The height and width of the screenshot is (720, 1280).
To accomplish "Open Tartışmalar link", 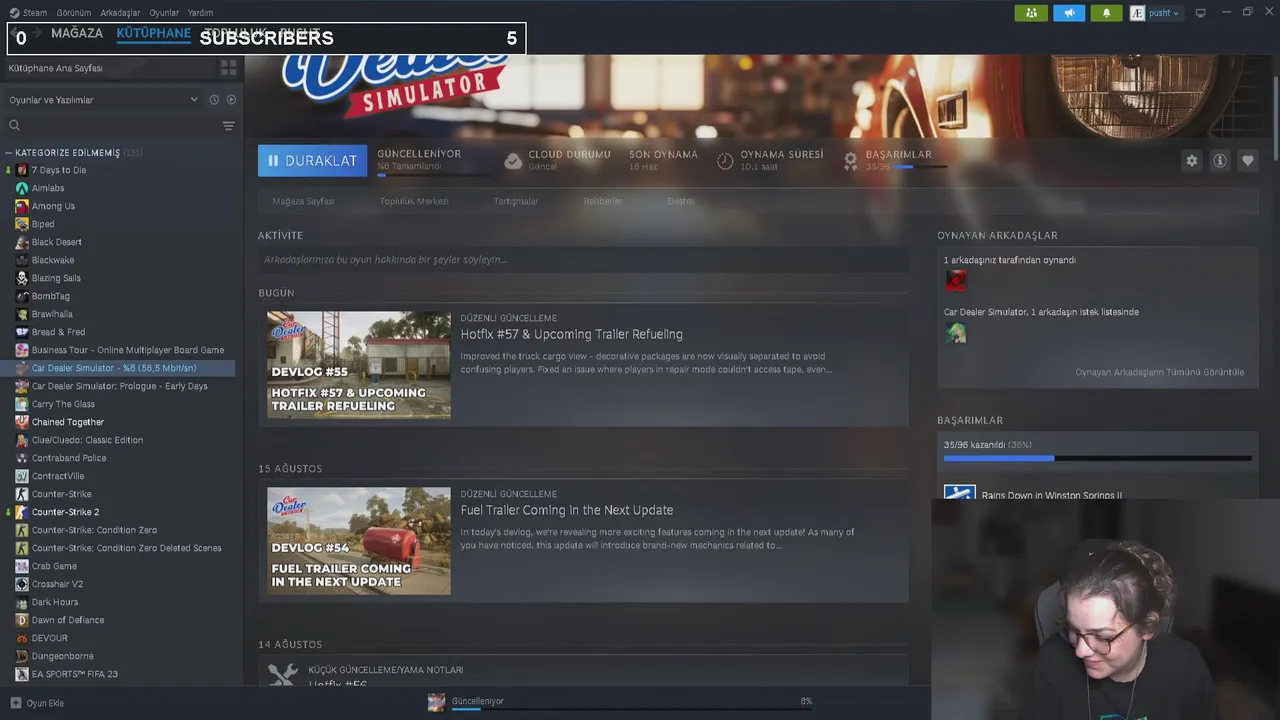I will pyautogui.click(x=516, y=201).
